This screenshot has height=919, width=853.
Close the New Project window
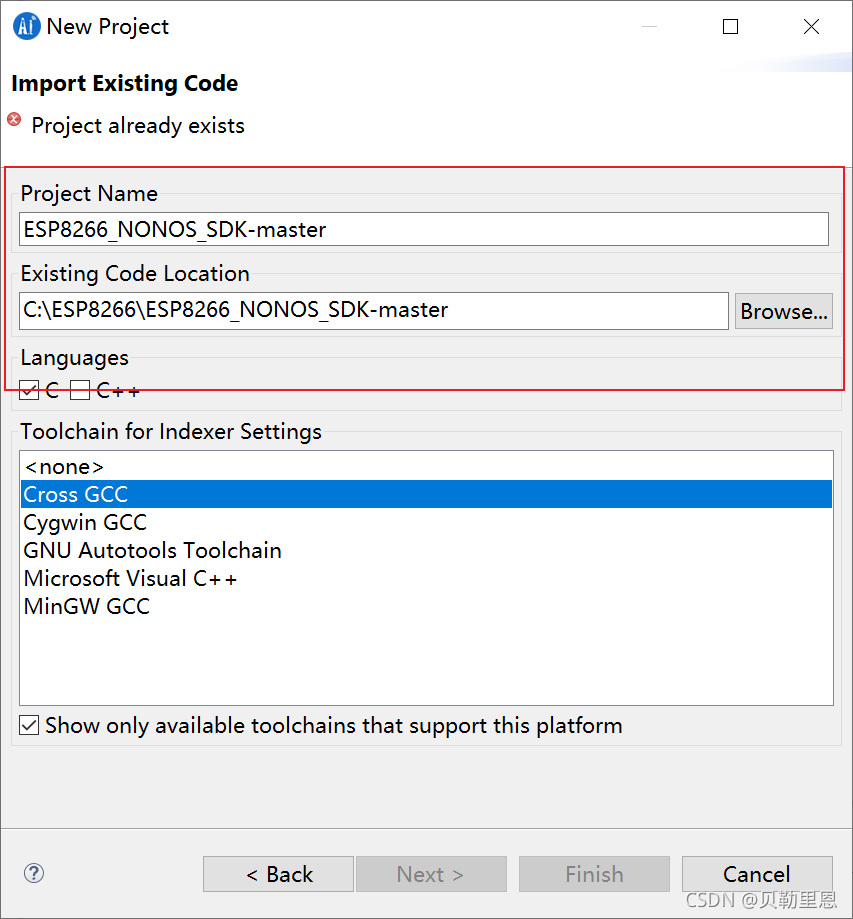pos(811,26)
